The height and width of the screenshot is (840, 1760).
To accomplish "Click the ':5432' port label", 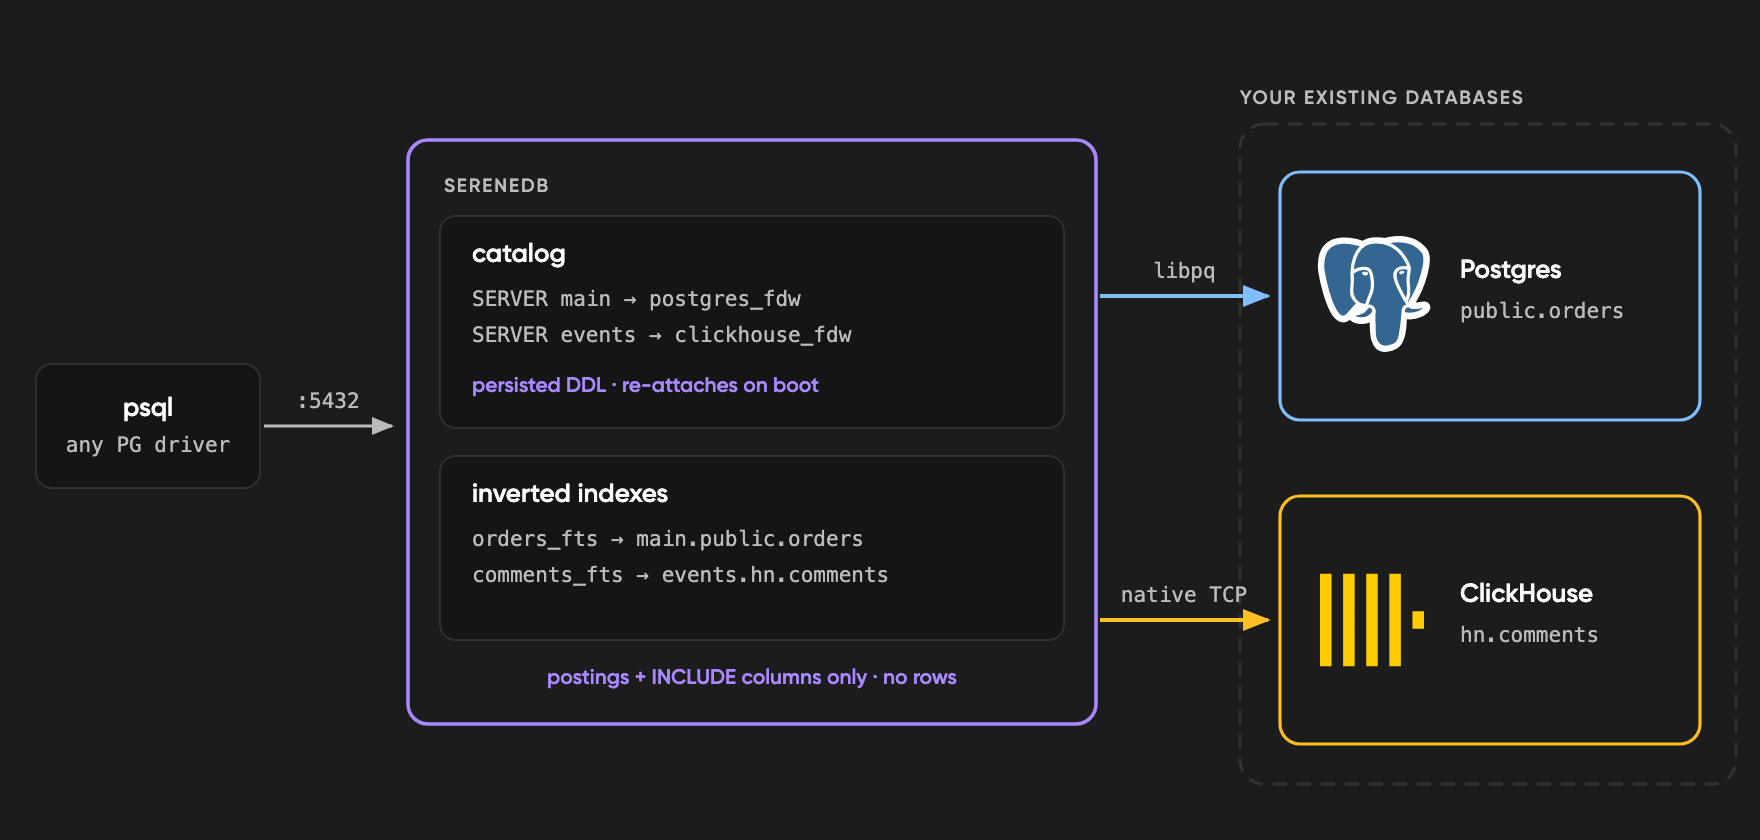I will (x=328, y=401).
